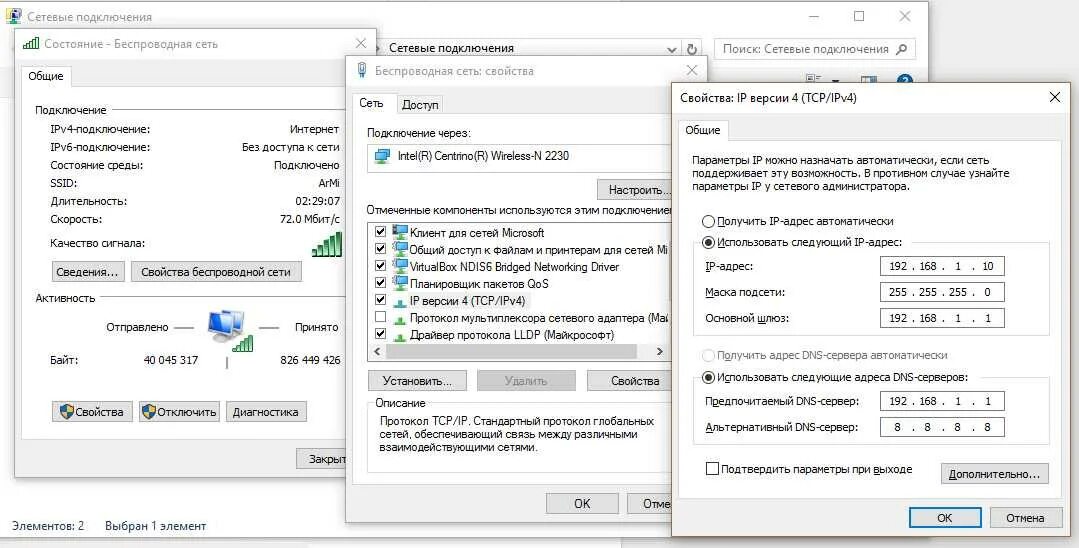Refresh the Network Connections address bar
Image resolution: width=1079 pixels, height=548 pixels.
click(692, 49)
